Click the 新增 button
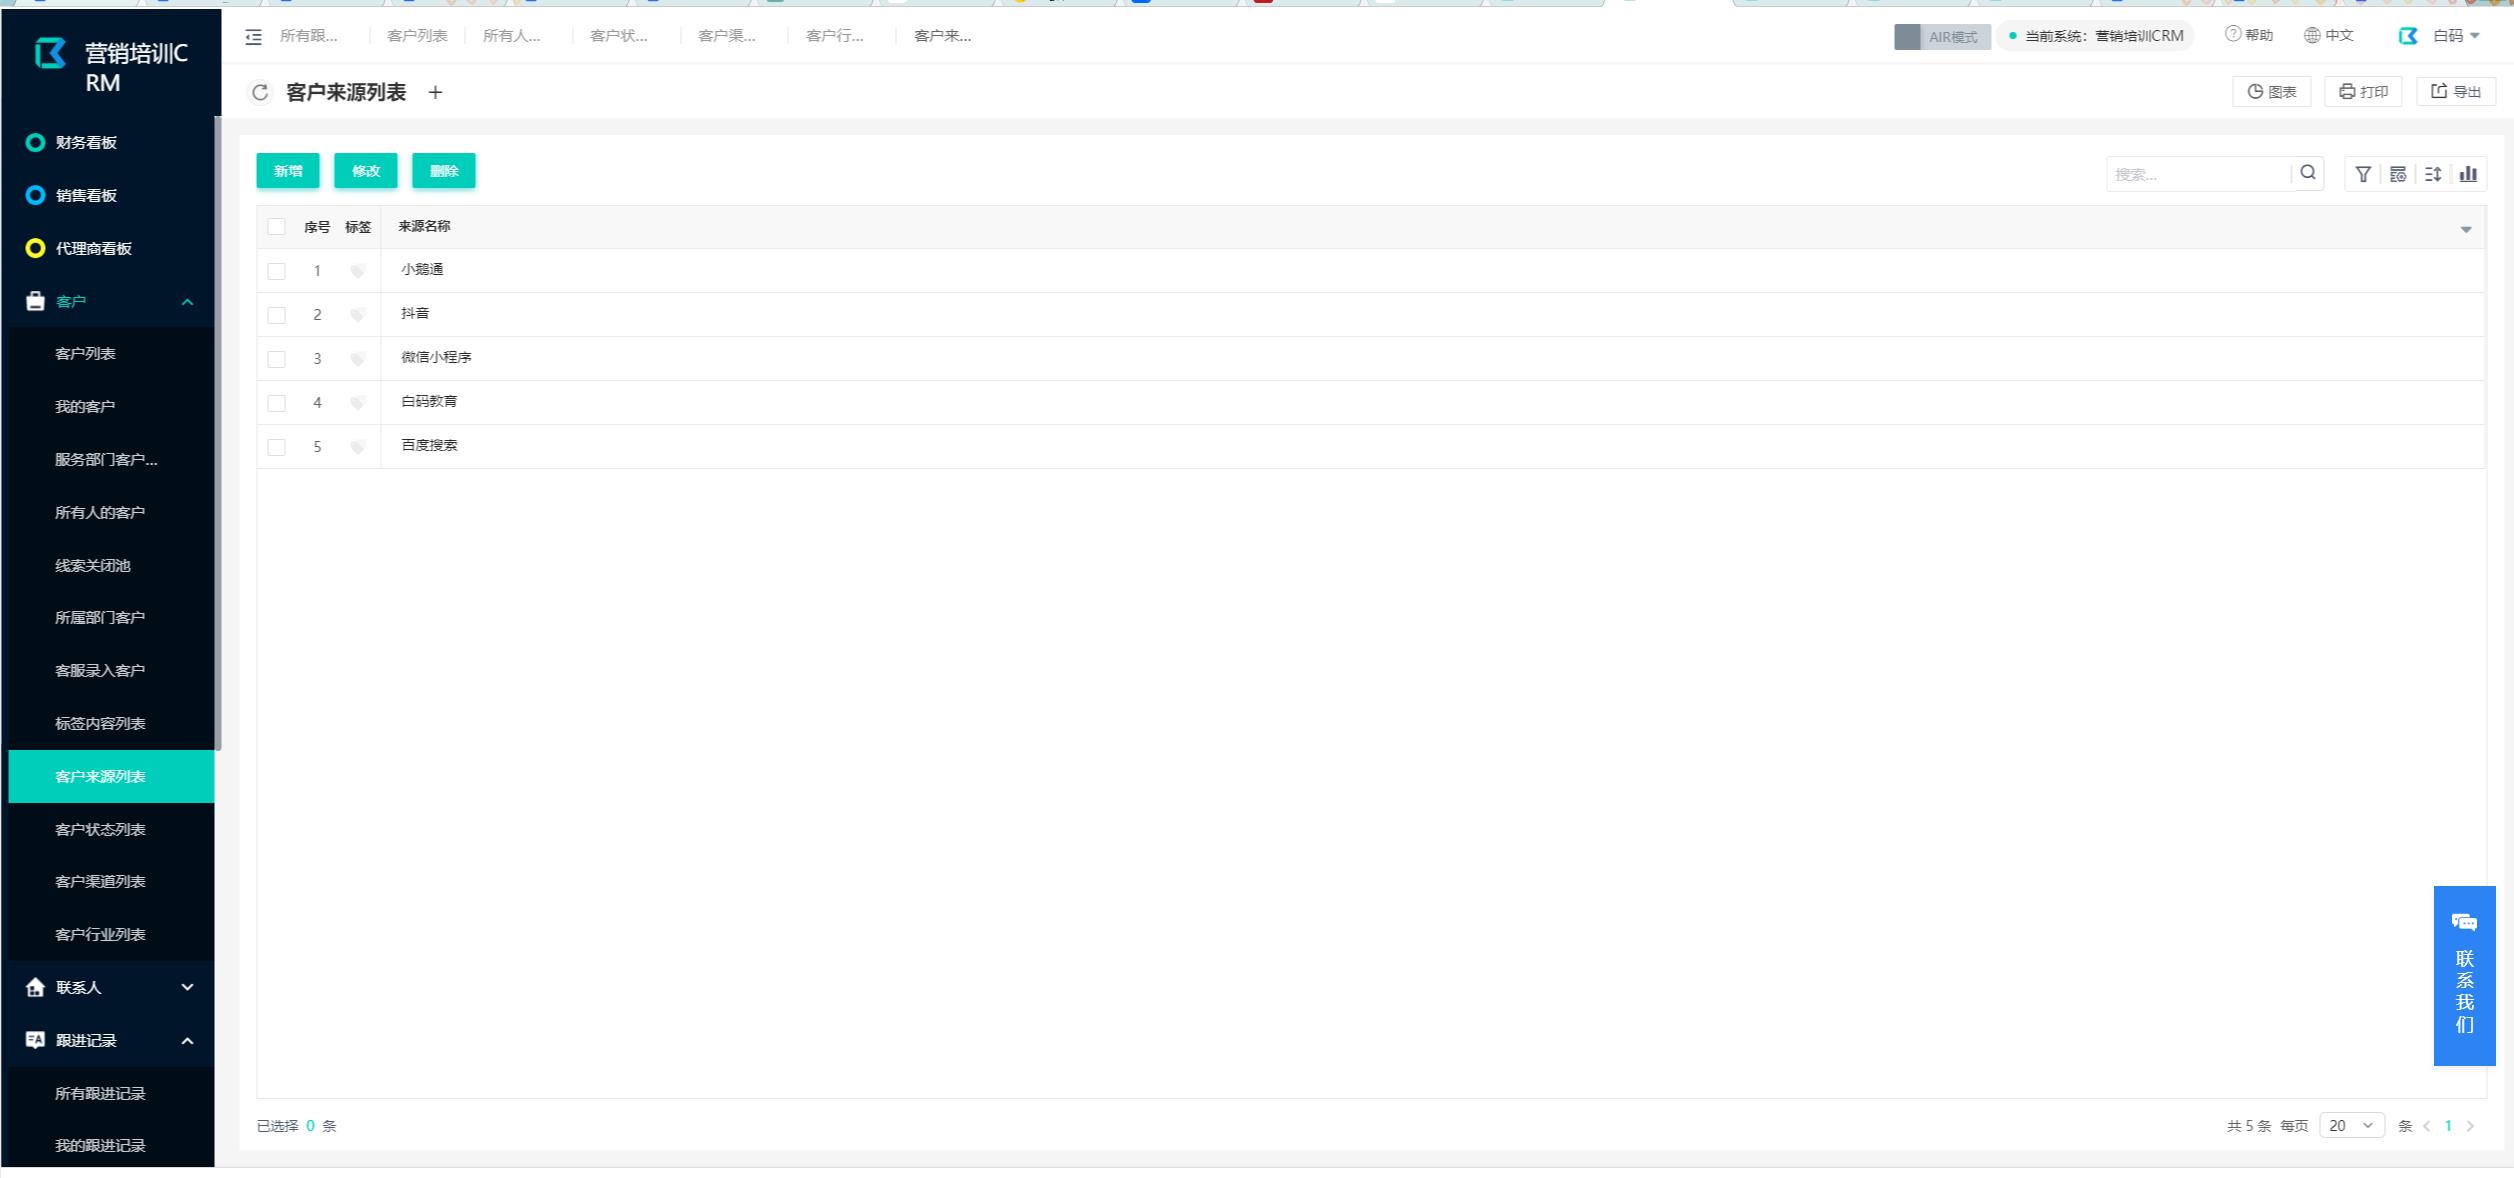2514x1178 pixels. point(288,171)
